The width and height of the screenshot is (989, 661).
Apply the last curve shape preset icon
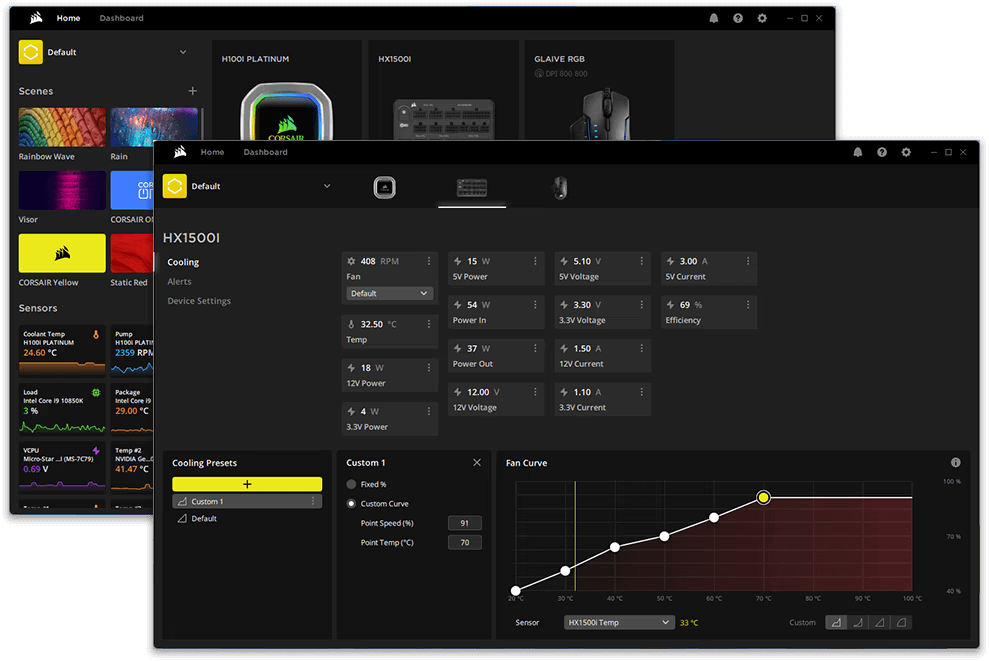[901, 622]
